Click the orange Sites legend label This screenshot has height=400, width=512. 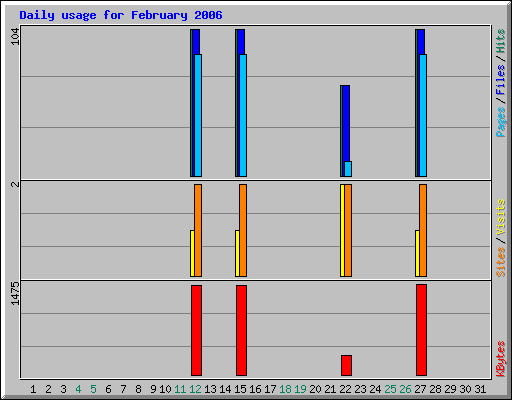(500, 262)
